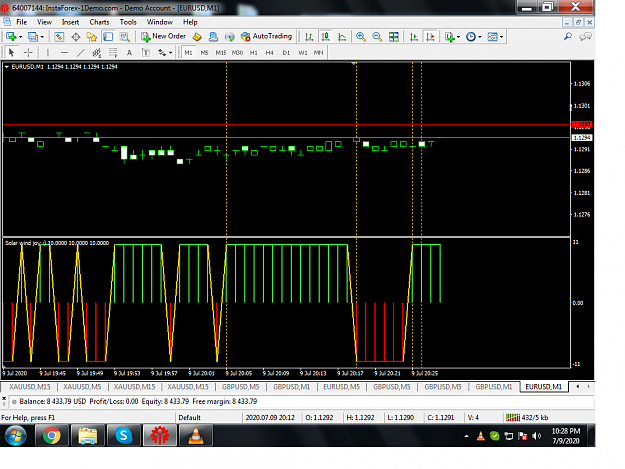The image size is (625, 469).
Task: Open the chat bubbles icon
Action: click(585, 37)
